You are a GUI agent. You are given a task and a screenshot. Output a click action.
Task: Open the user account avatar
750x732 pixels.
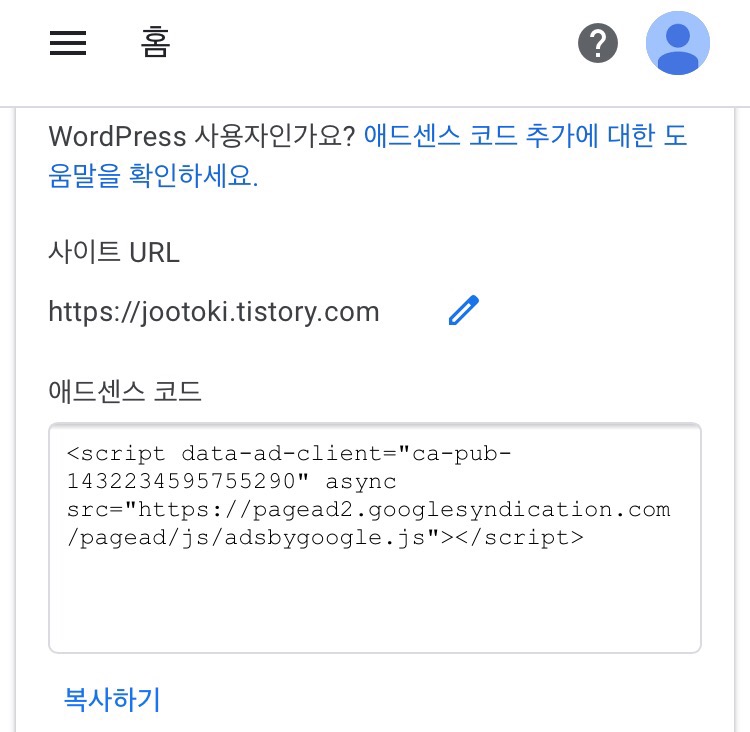(x=678, y=43)
